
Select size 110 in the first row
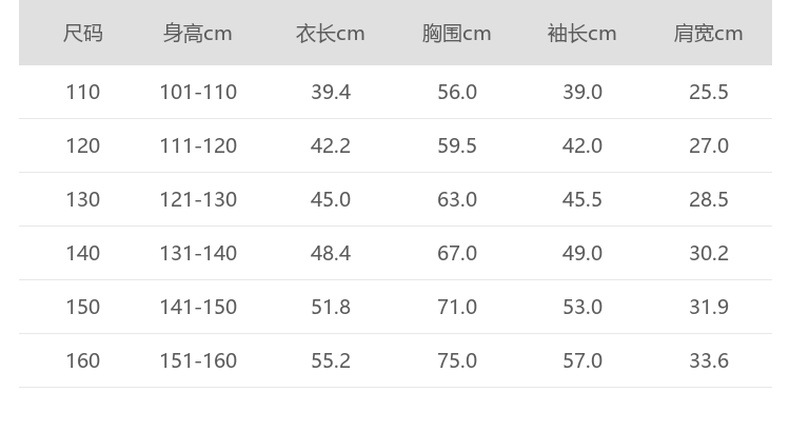pyautogui.click(x=83, y=92)
